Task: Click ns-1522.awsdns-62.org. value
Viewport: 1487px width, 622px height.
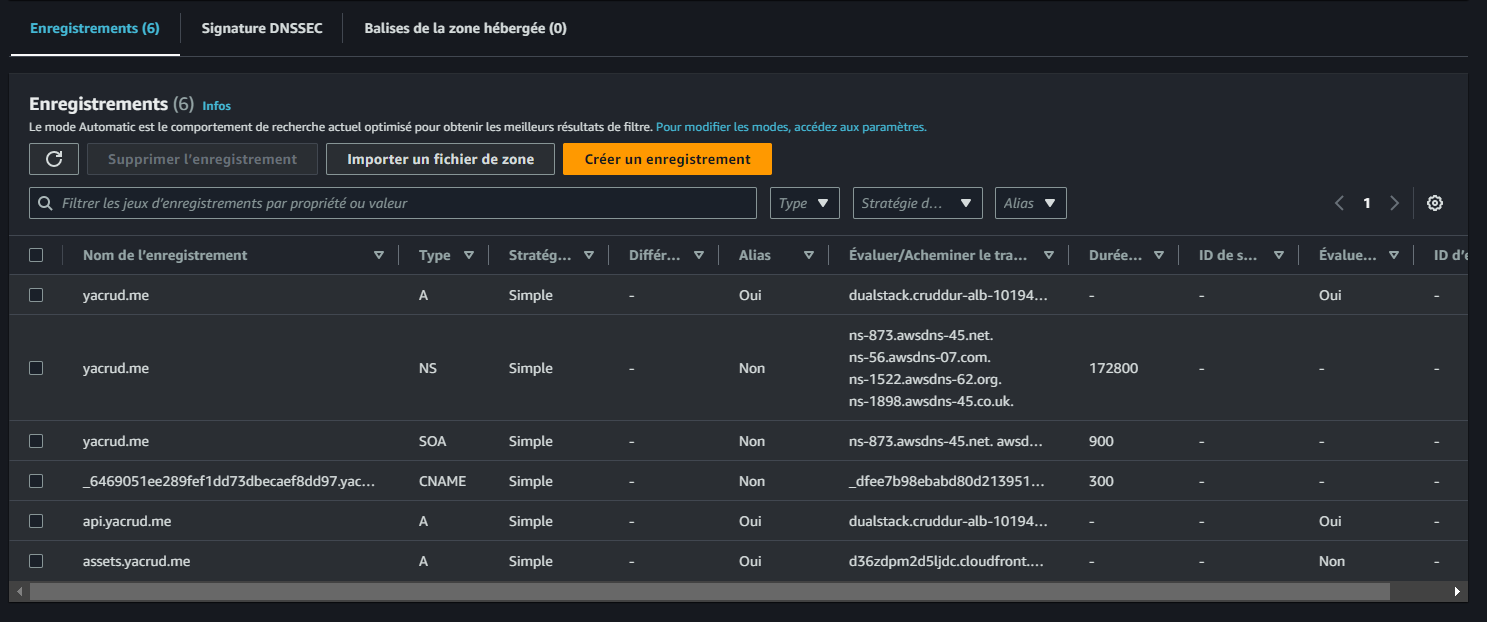Action: pyautogui.click(x=925, y=379)
